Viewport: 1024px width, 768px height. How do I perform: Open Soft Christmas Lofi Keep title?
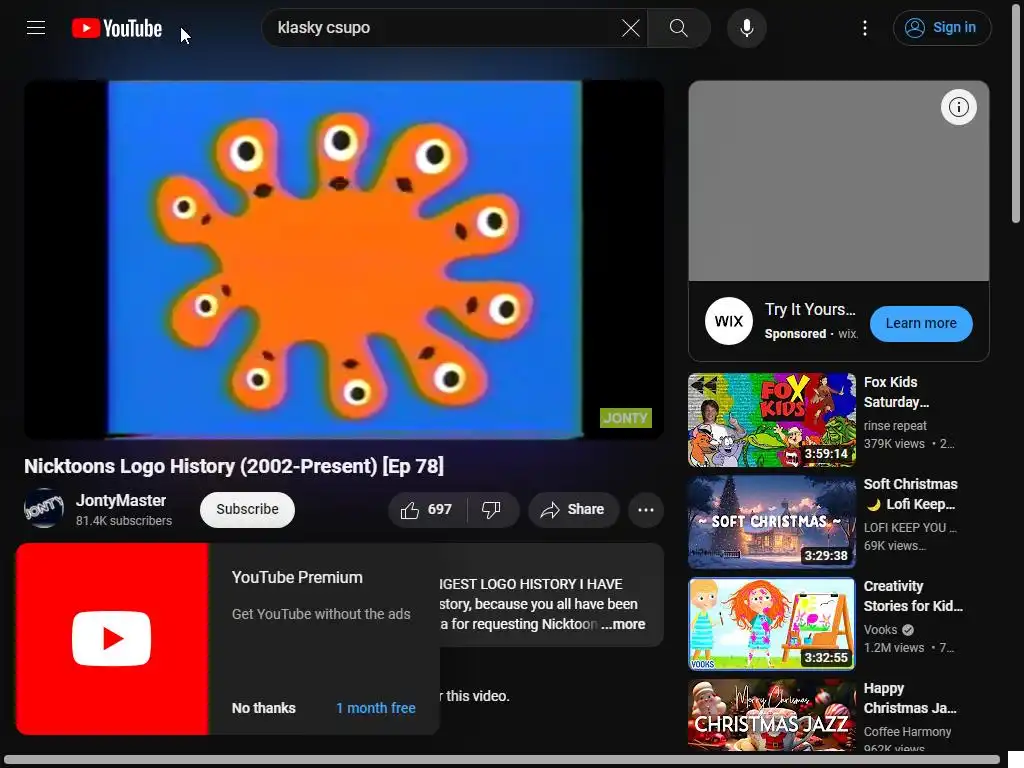pyautogui.click(x=910, y=494)
